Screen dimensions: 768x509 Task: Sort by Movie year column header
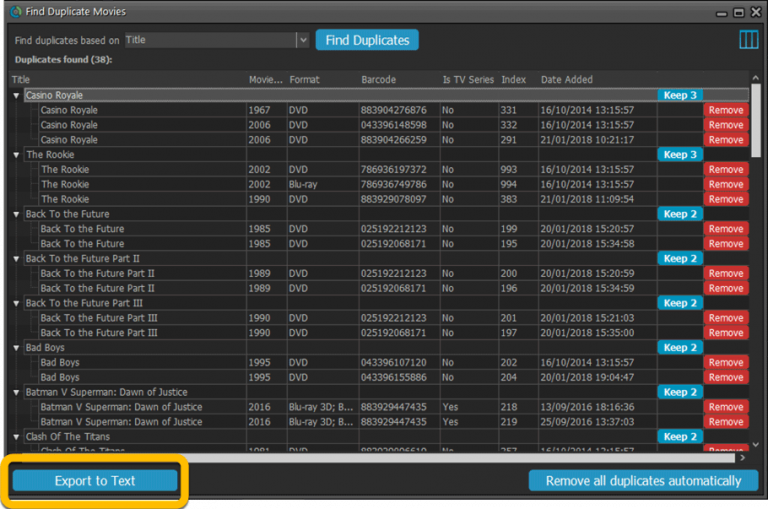266,79
